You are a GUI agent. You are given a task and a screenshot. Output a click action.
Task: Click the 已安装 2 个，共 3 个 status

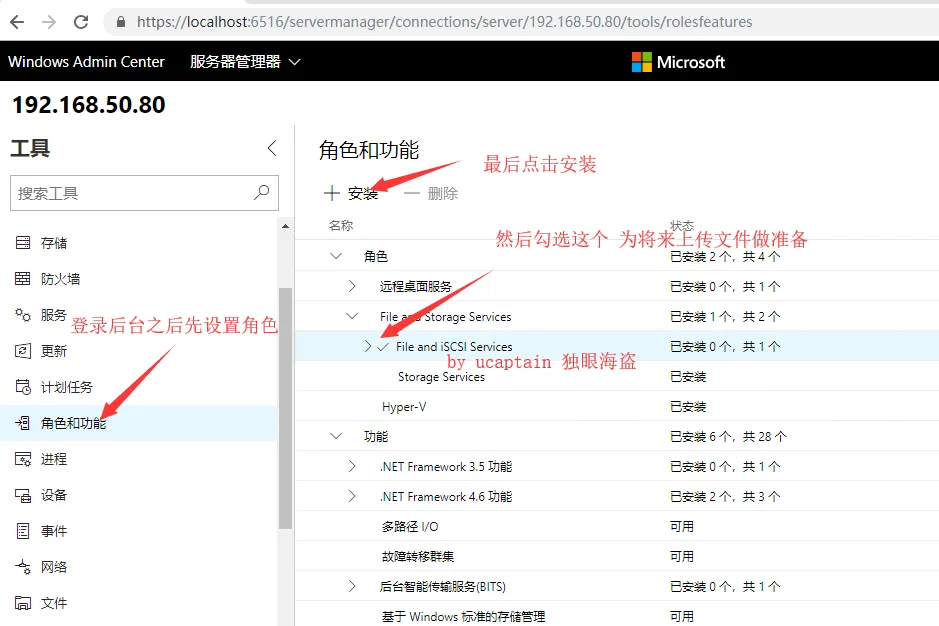pos(725,496)
